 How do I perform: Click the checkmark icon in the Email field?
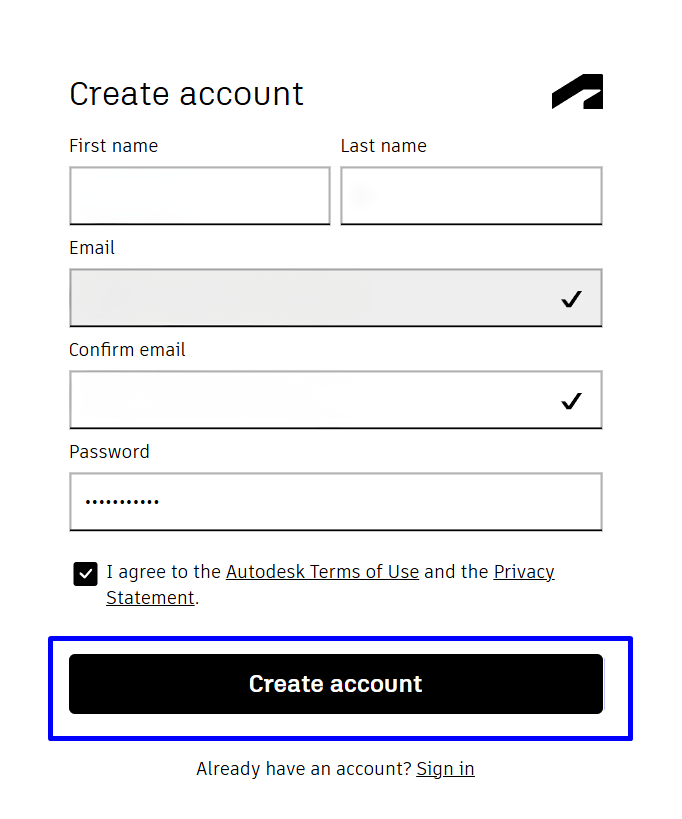(x=571, y=299)
